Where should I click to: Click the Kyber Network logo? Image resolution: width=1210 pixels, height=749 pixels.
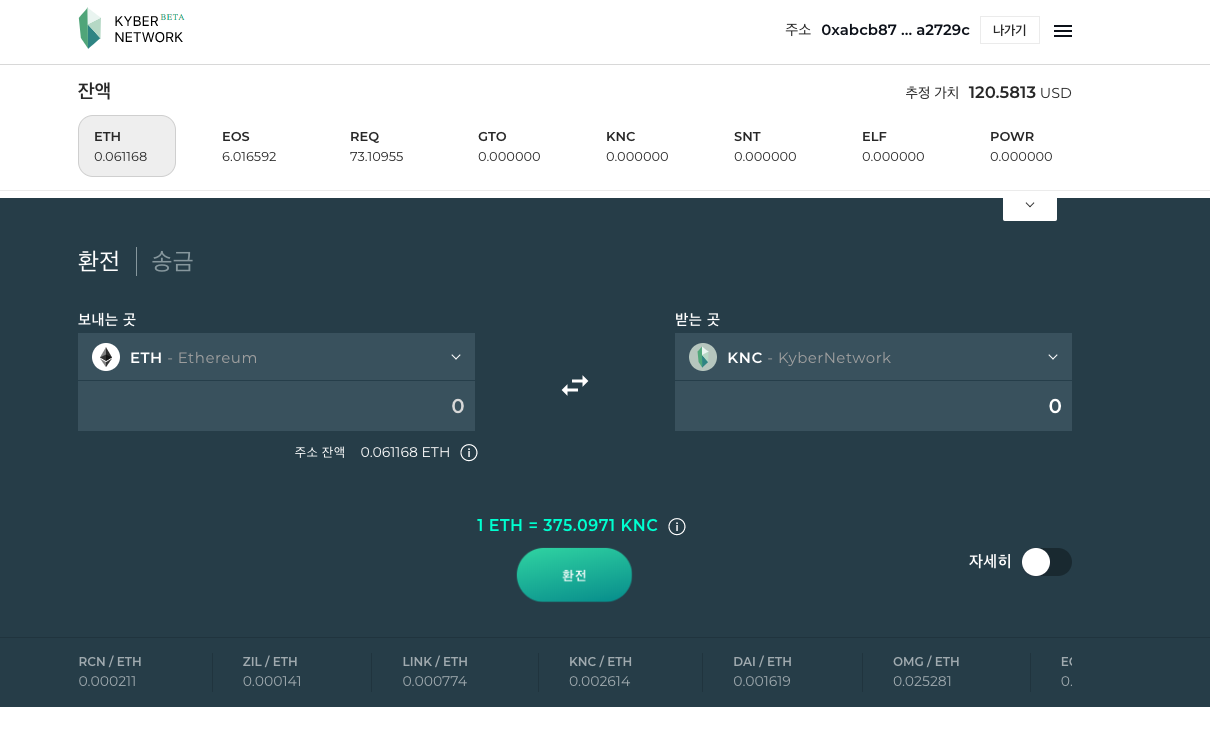pyautogui.click(x=131, y=29)
